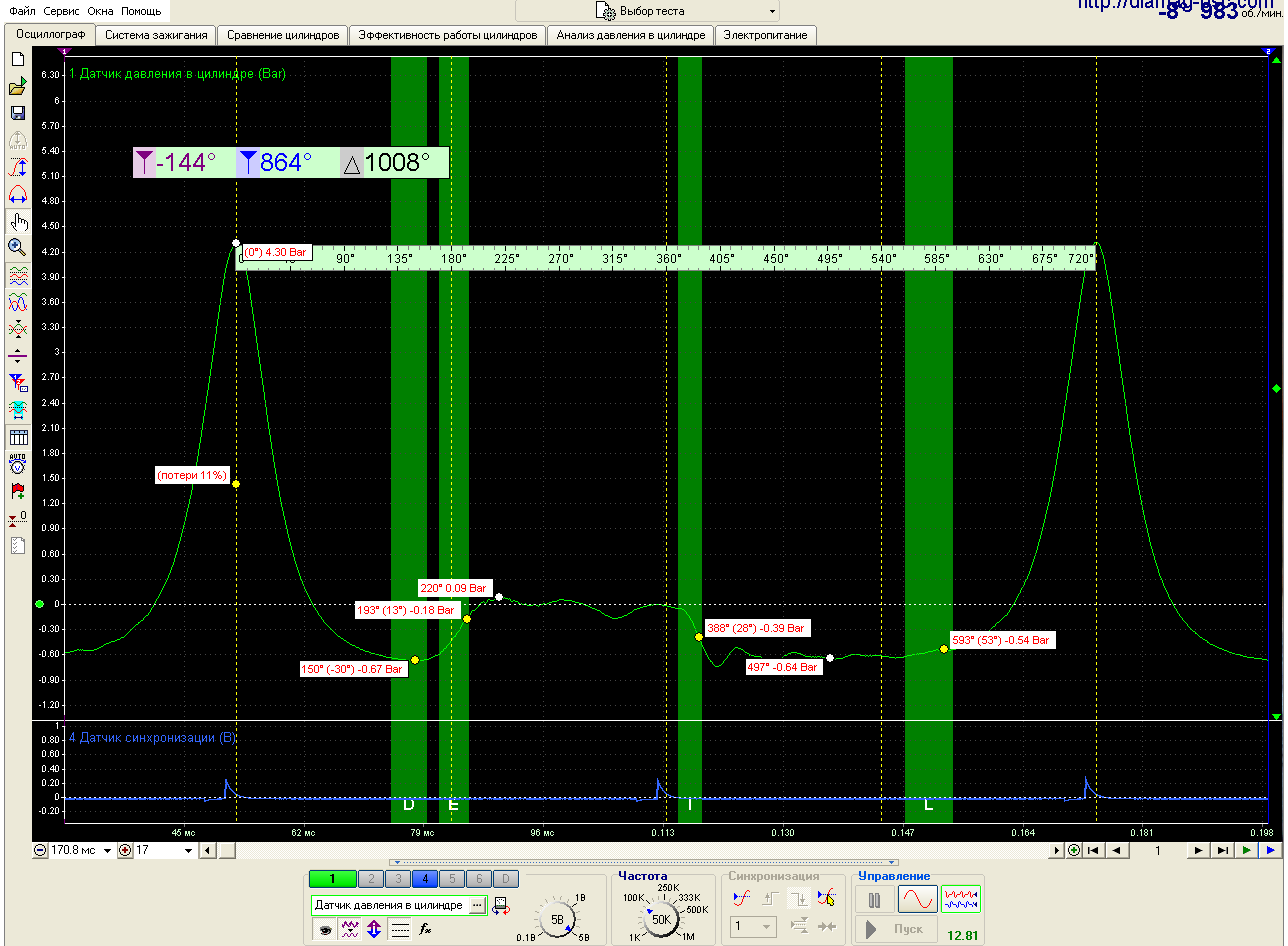Add a red flag marker
This screenshot has width=1288, height=946.
click(x=17, y=491)
